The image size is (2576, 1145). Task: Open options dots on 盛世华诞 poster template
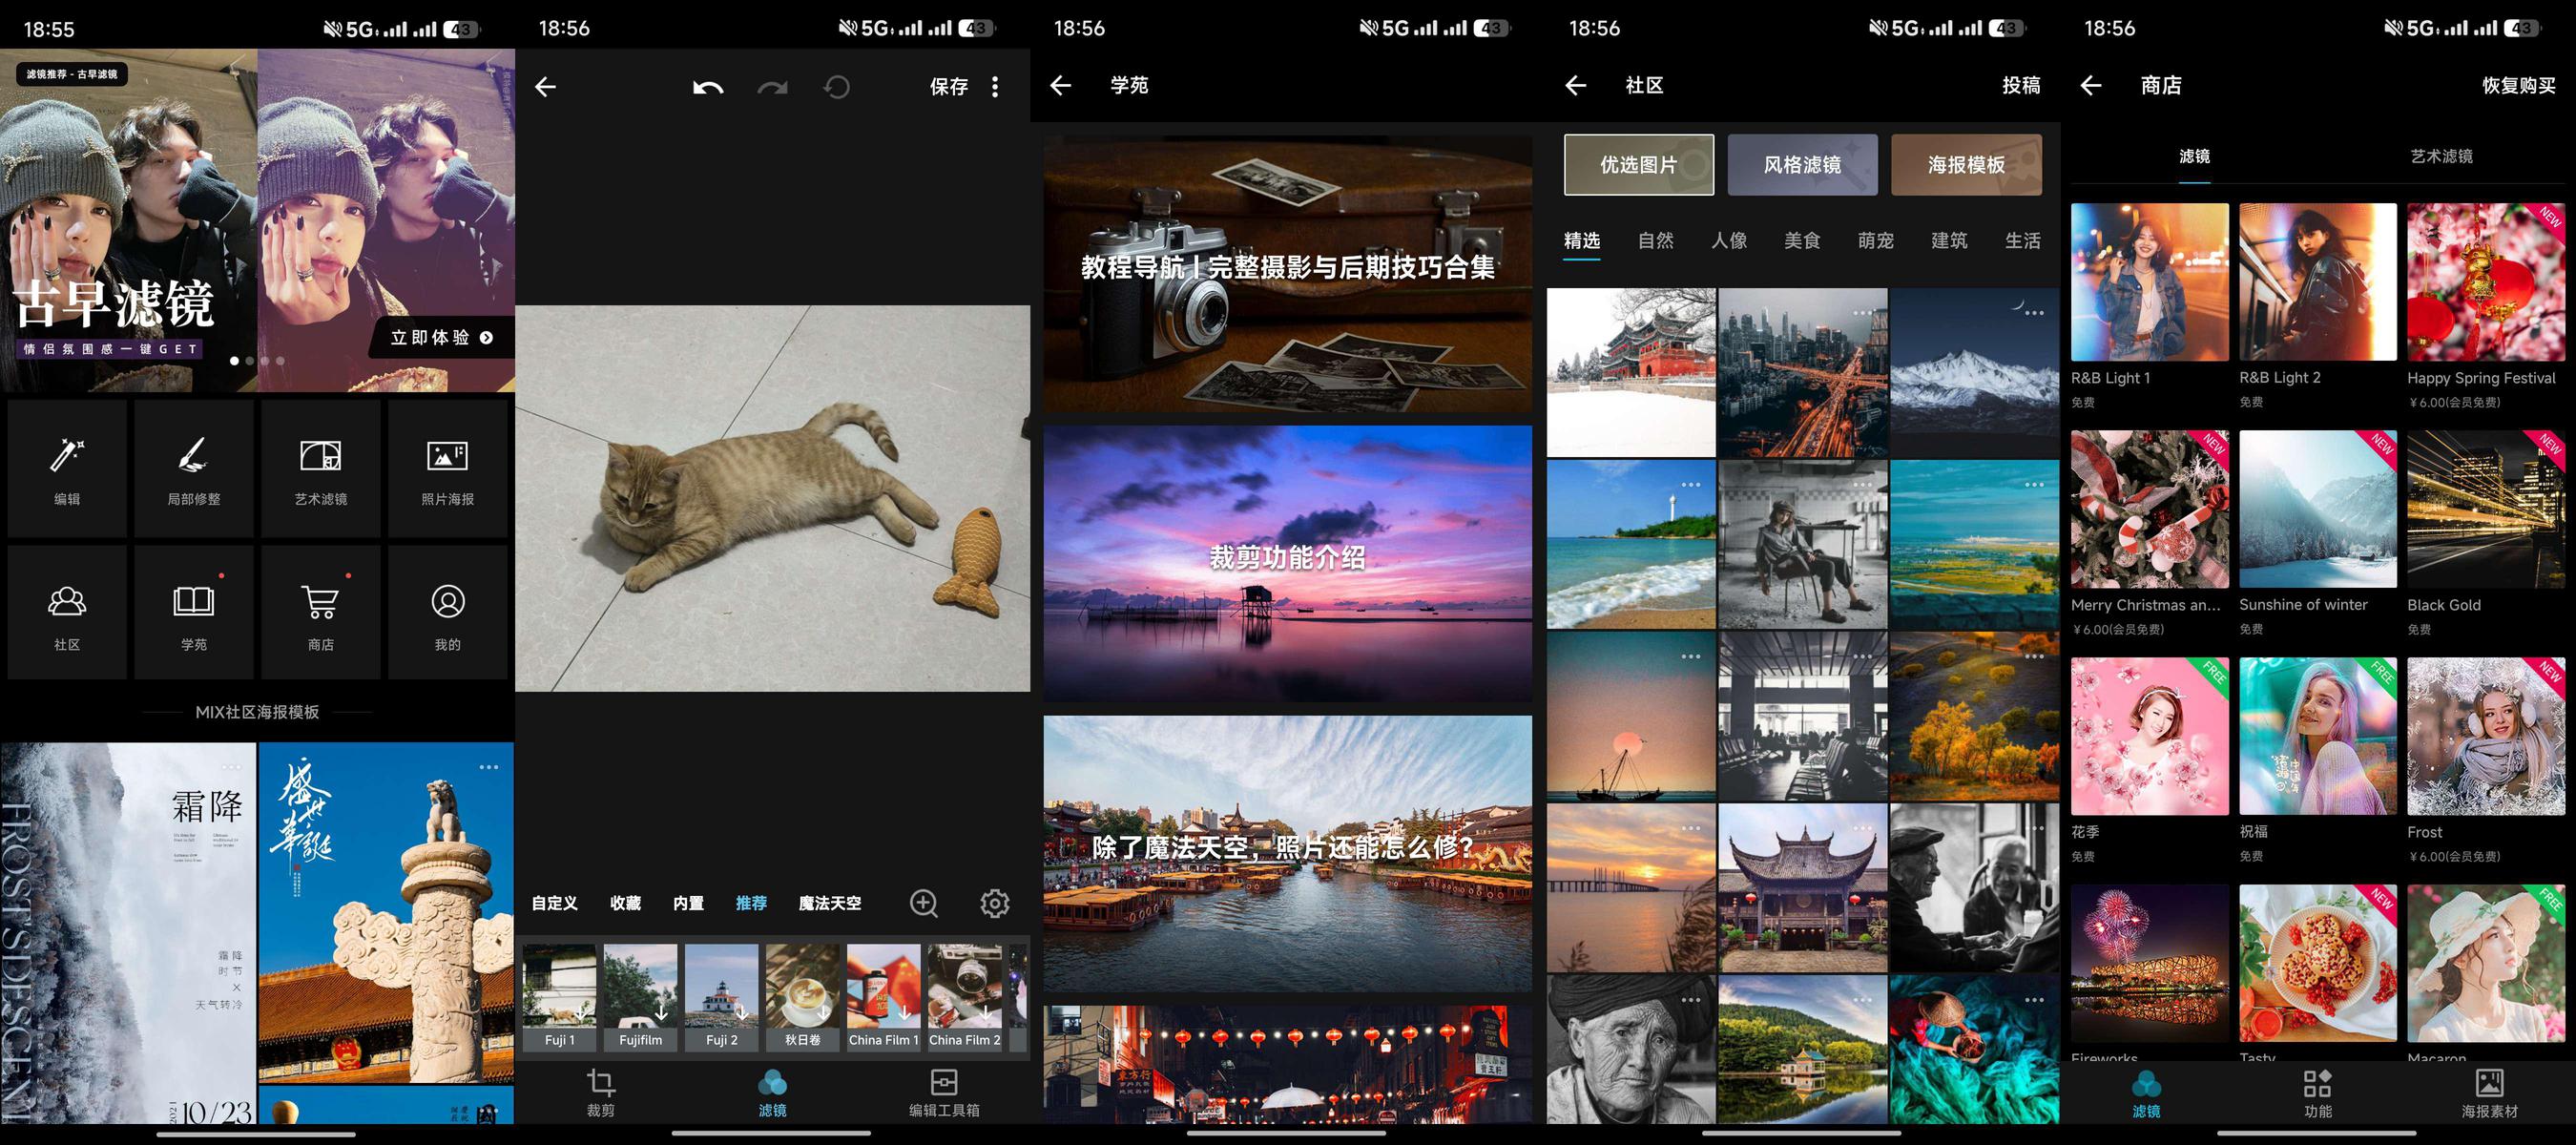489,768
